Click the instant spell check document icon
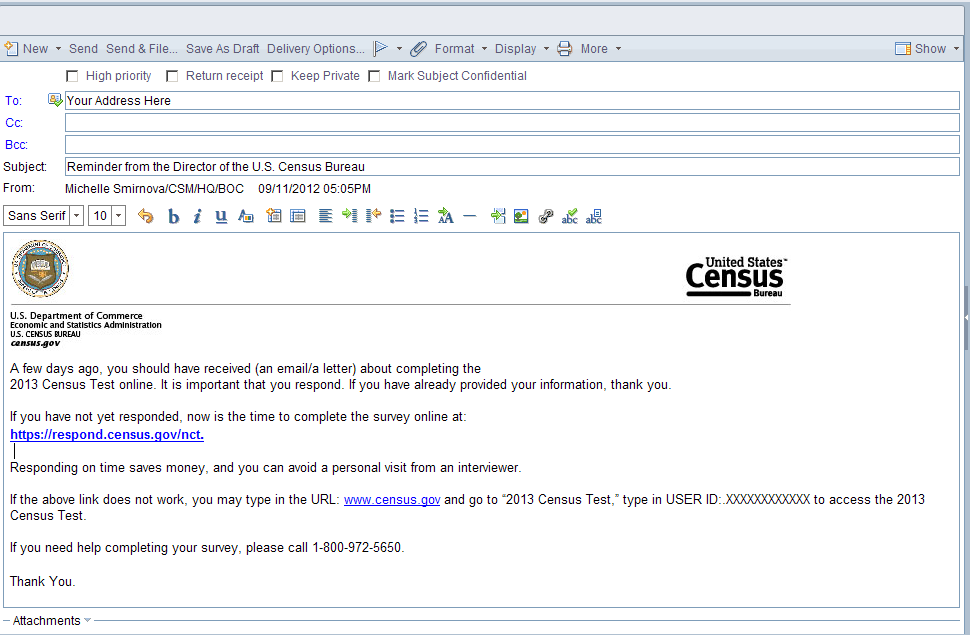The height and width of the screenshot is (635, 970). pyautogui.click(x=593, y=215)
